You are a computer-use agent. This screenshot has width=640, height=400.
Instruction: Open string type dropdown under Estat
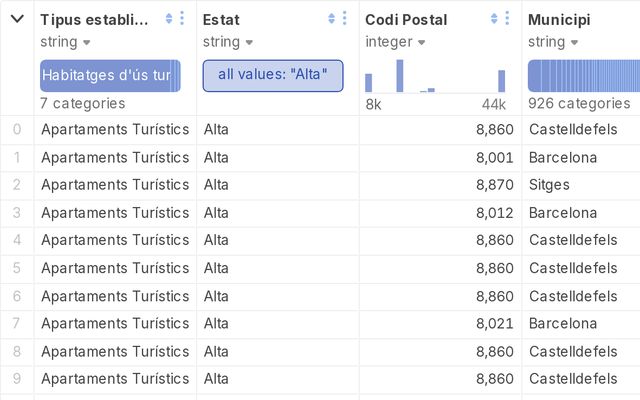(x=228, y=42)
